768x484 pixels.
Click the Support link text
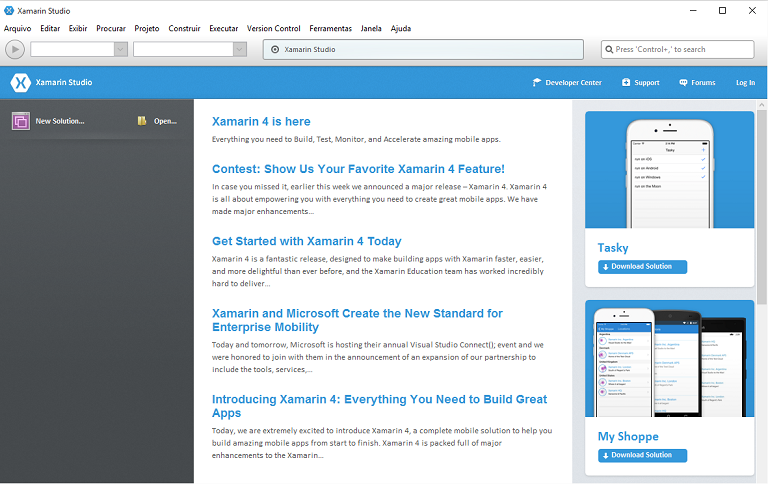tap(647, 82)
